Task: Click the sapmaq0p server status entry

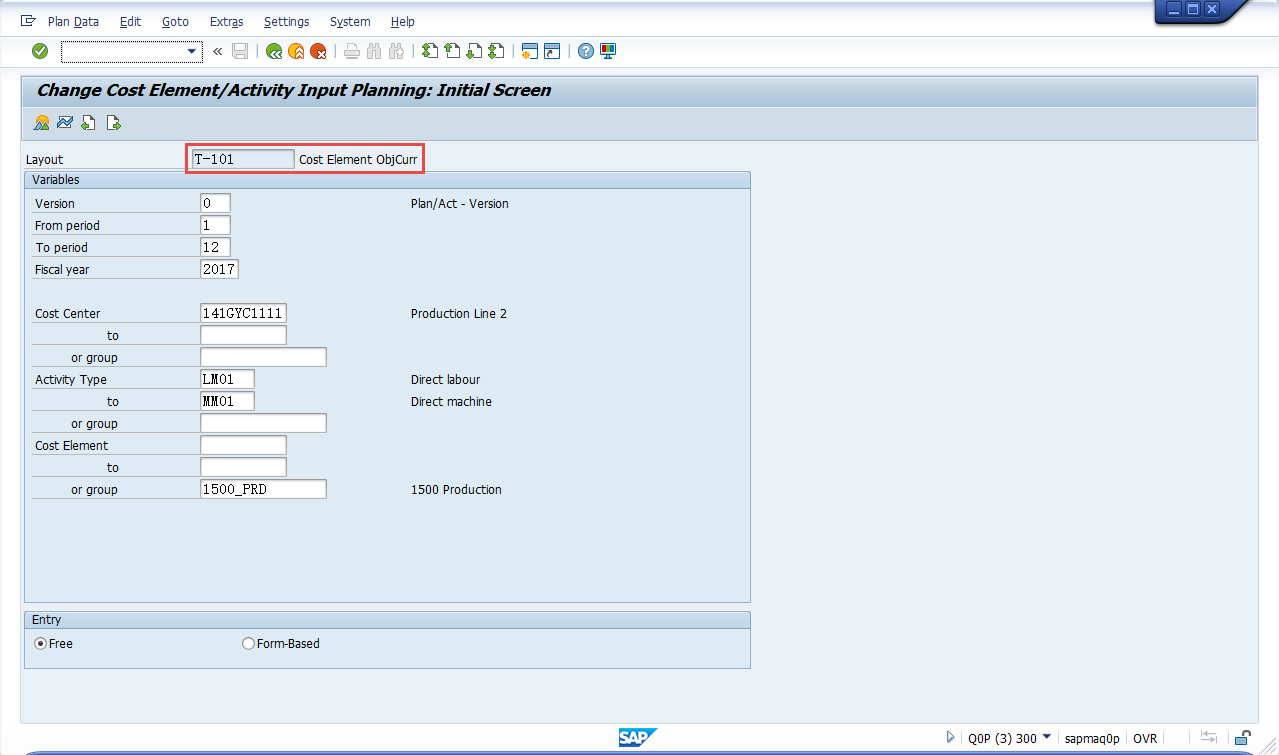Action: (x=1093, y=738)
